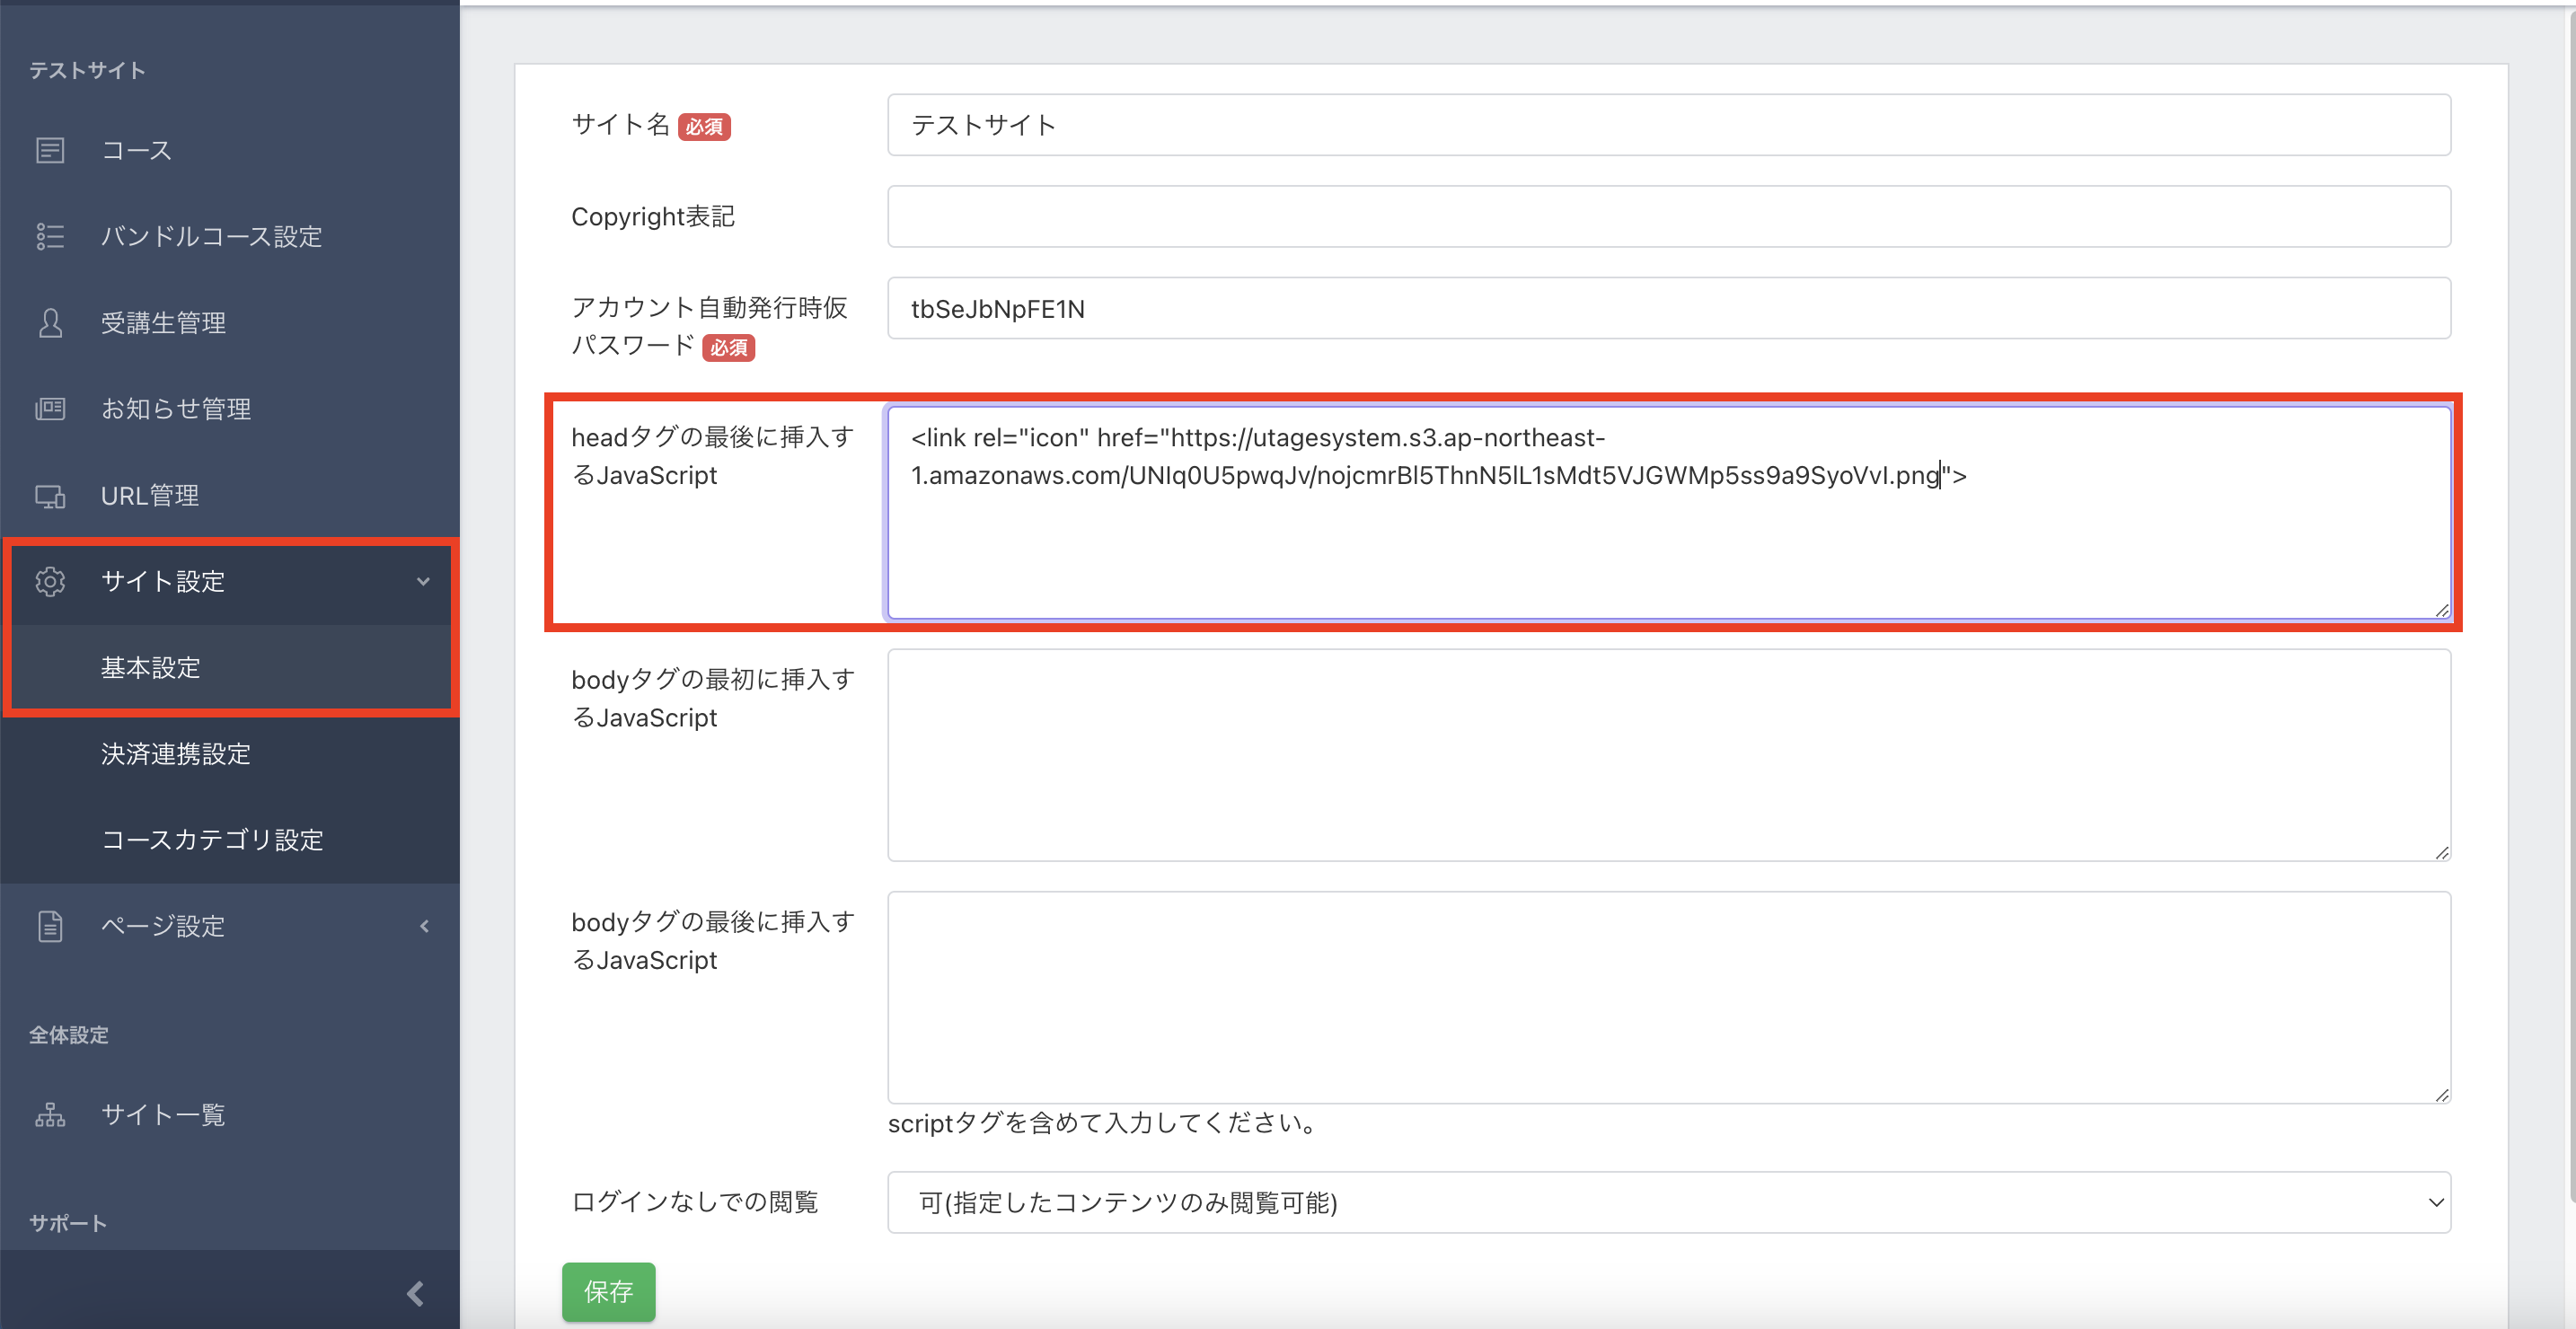Screen dimensions: 2576x1329
Task: Open 基本設定 submenu item
Action: coord(151,668)
